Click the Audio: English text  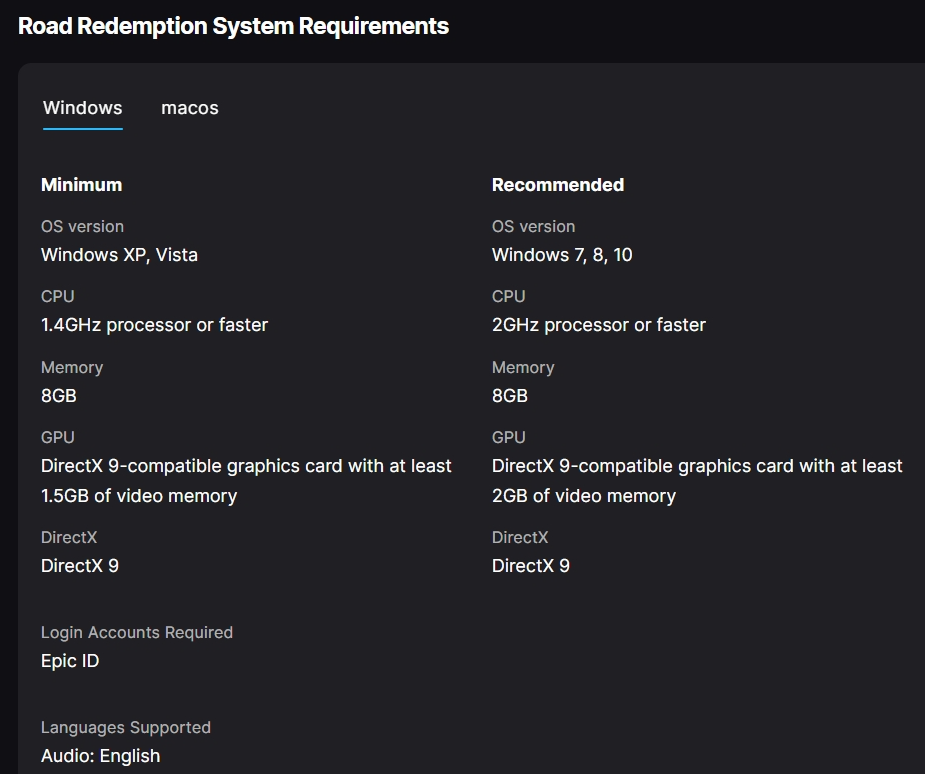pos(100,756)
